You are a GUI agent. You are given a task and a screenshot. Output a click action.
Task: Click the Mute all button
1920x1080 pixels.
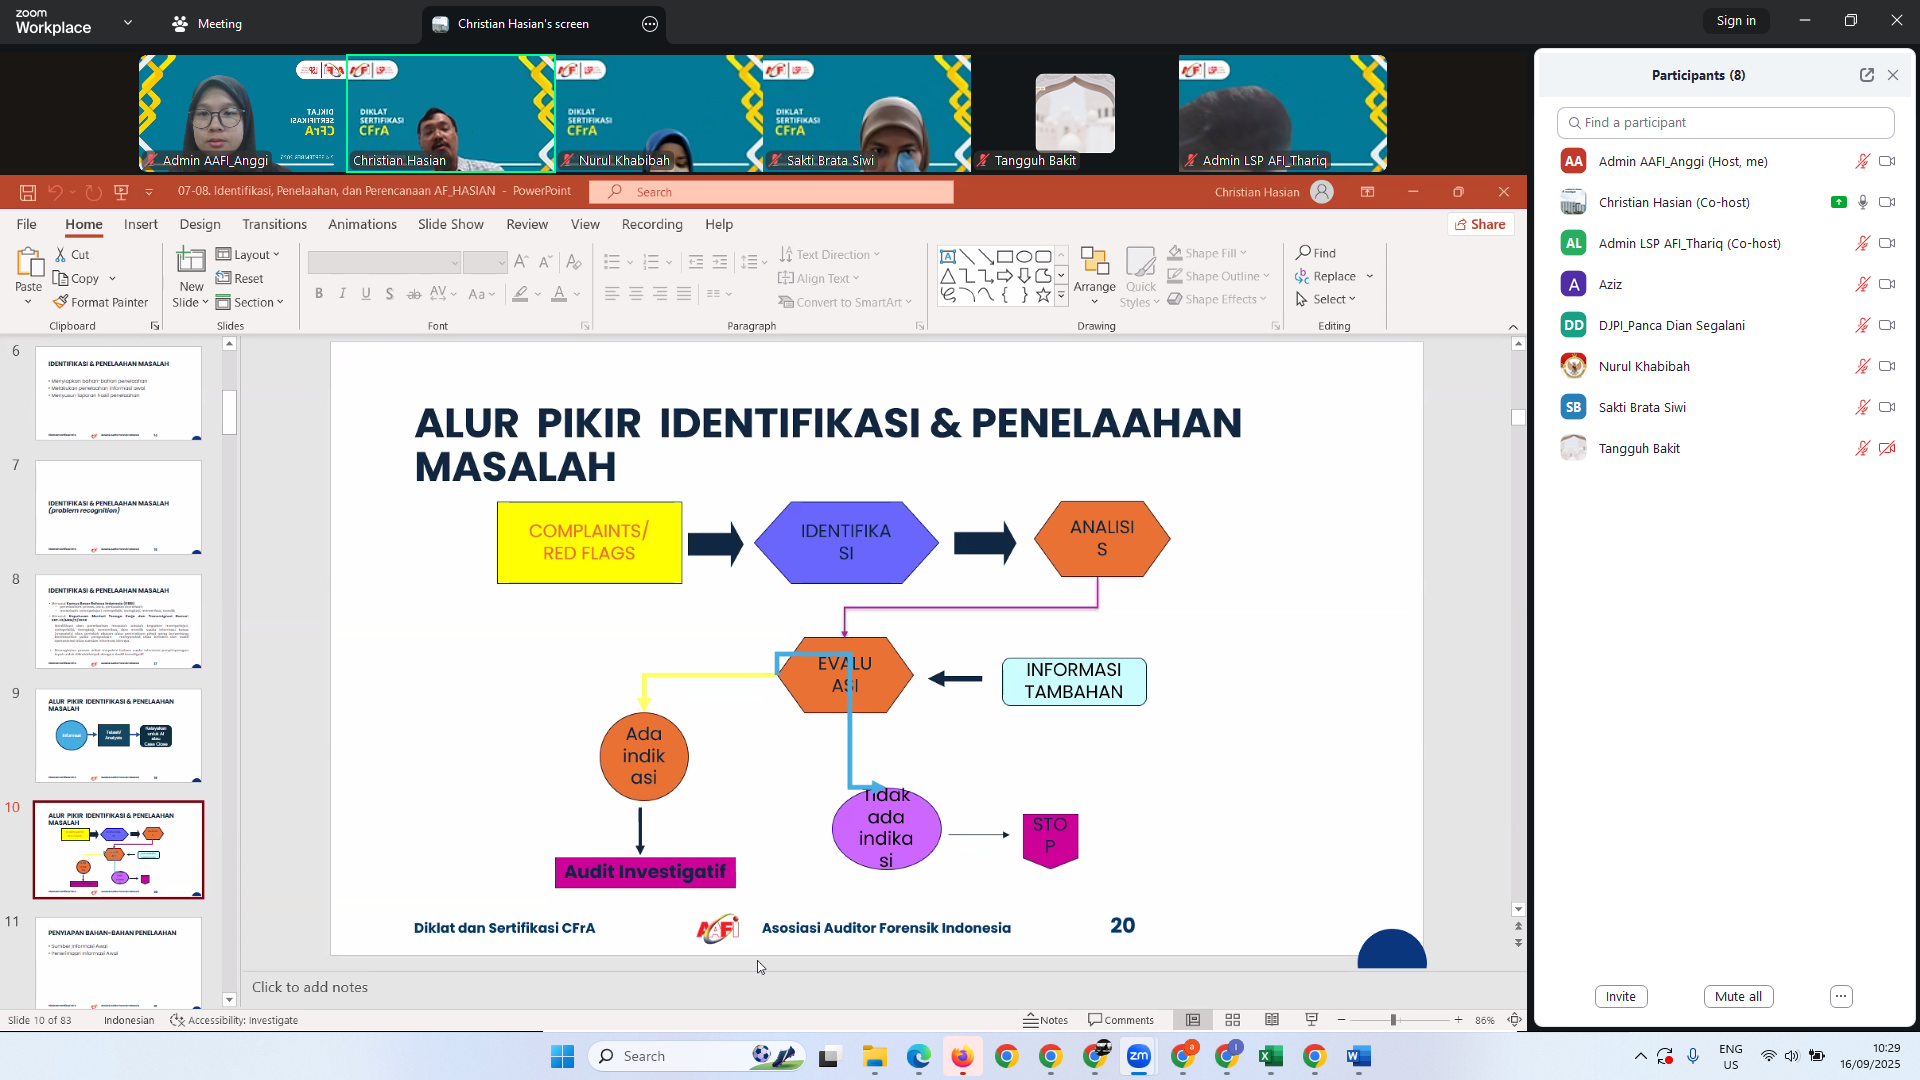tap(1738, 996)
